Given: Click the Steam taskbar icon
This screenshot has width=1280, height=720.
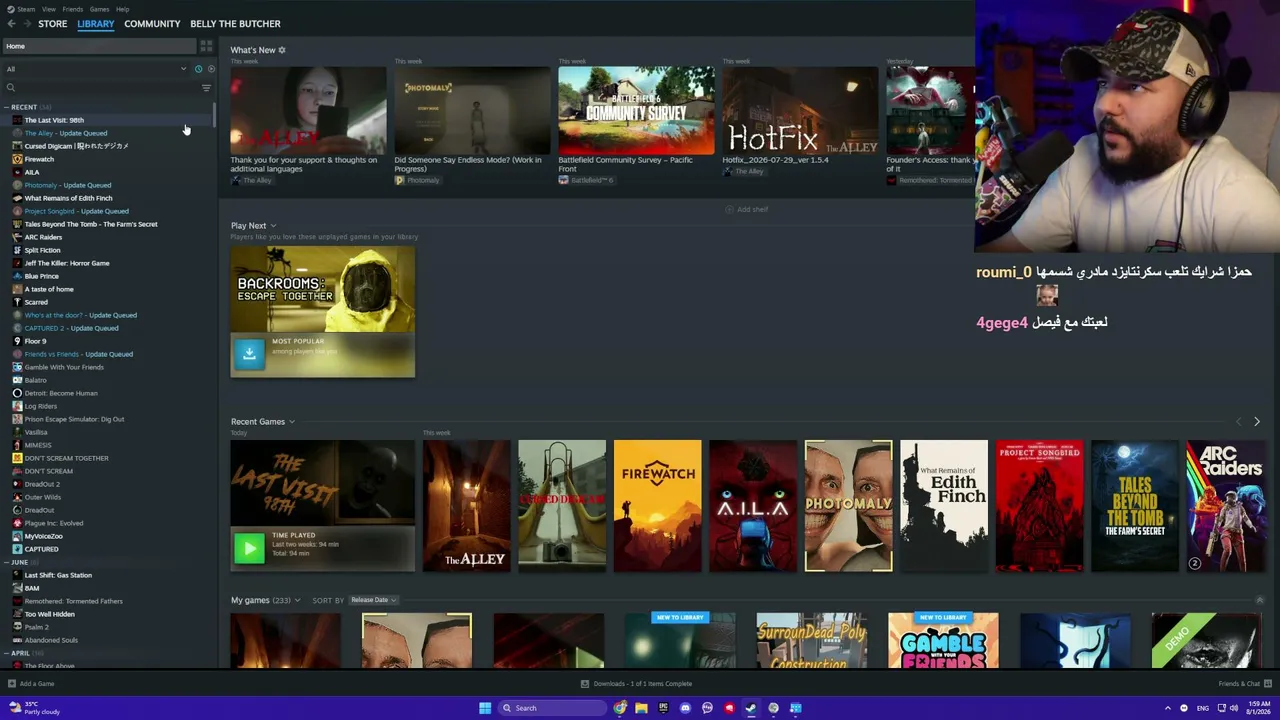Looking at the screenshot, I should coord(751,708).
